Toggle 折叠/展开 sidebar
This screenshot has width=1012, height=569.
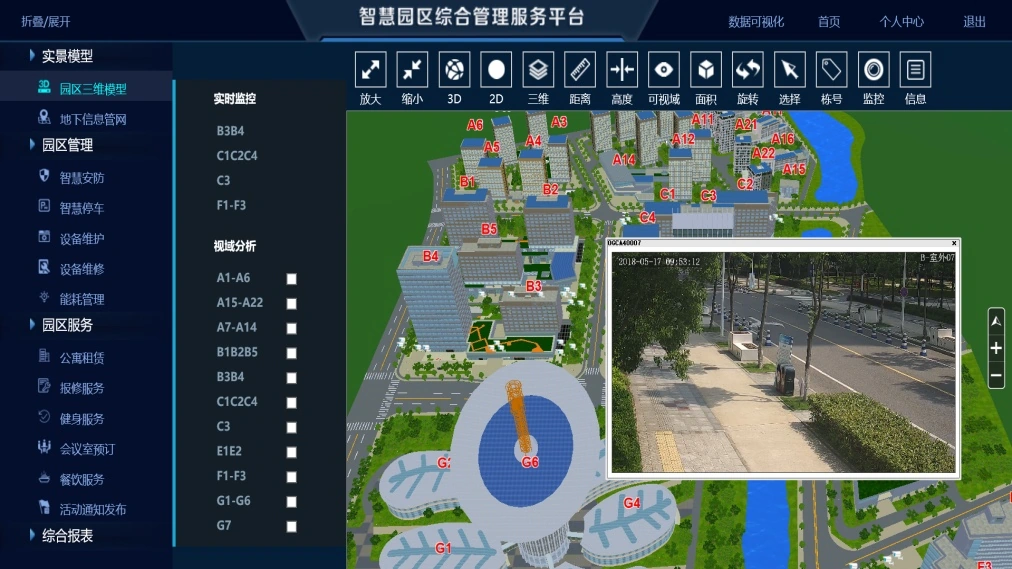coord(46,22)
